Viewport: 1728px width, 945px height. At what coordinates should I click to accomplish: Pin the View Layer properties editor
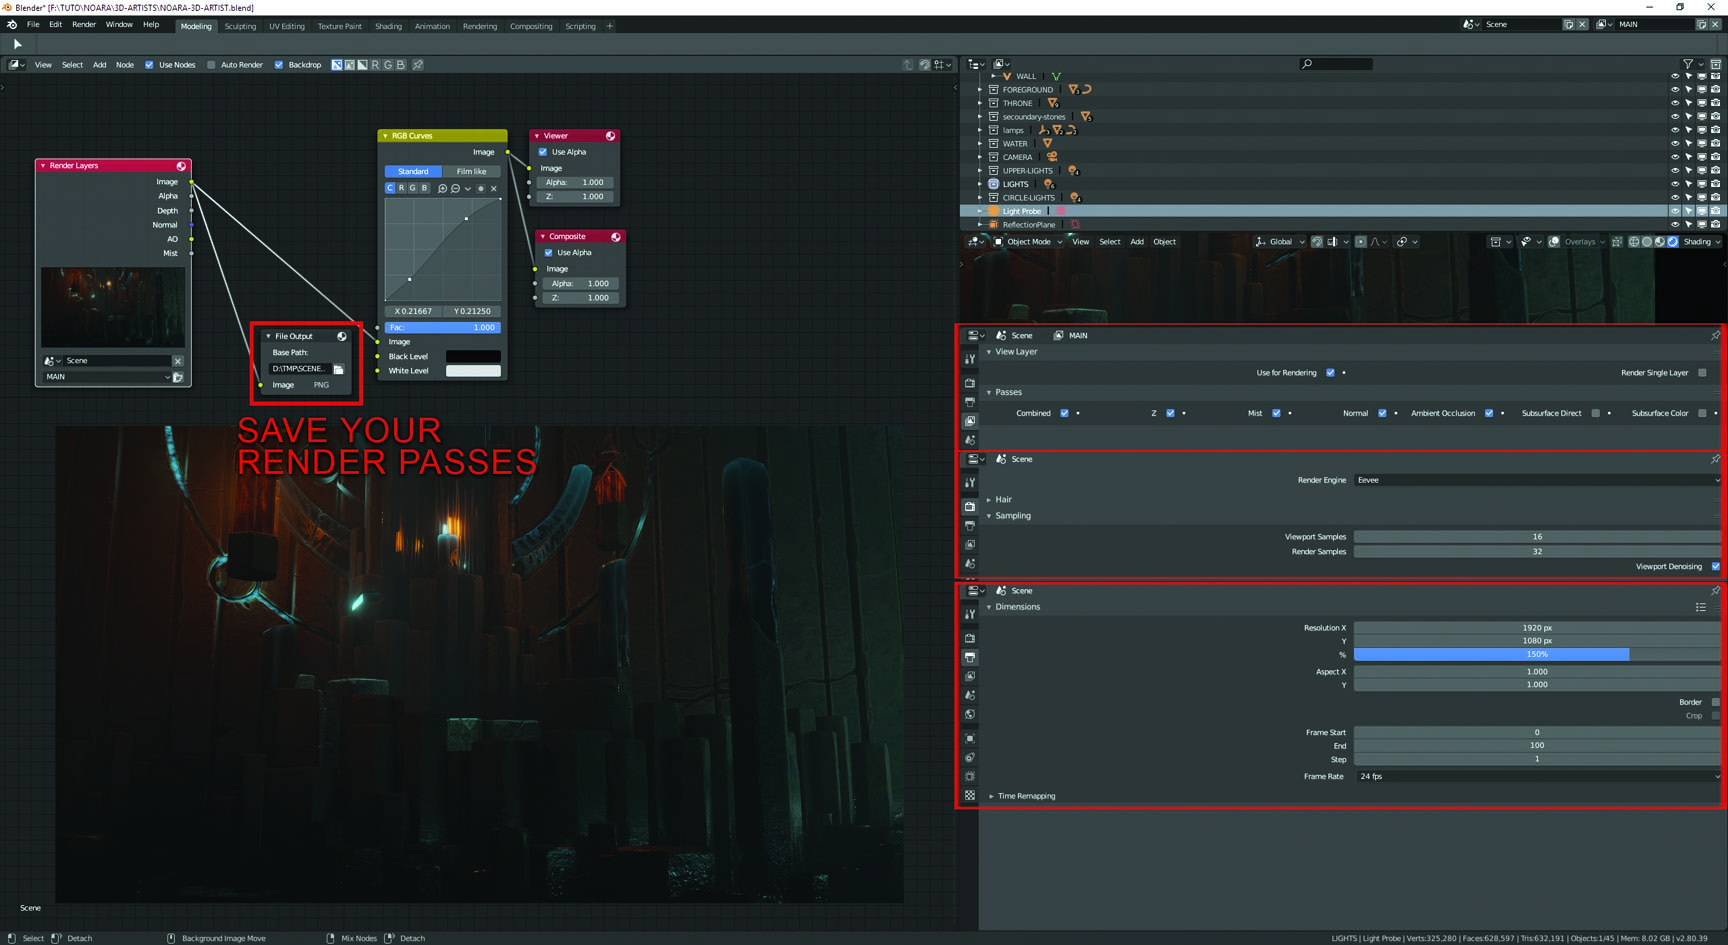(1715, 336)
